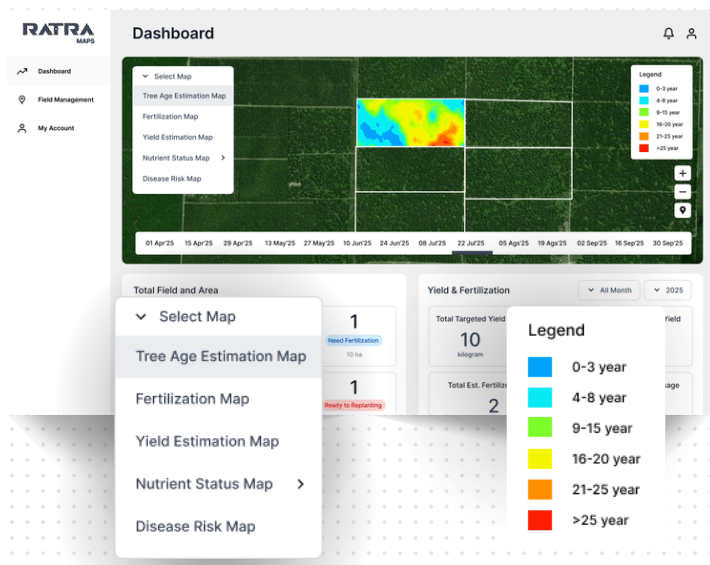Click the Field Management pin icon
This screenshot has height=565, width=710.
22,100
